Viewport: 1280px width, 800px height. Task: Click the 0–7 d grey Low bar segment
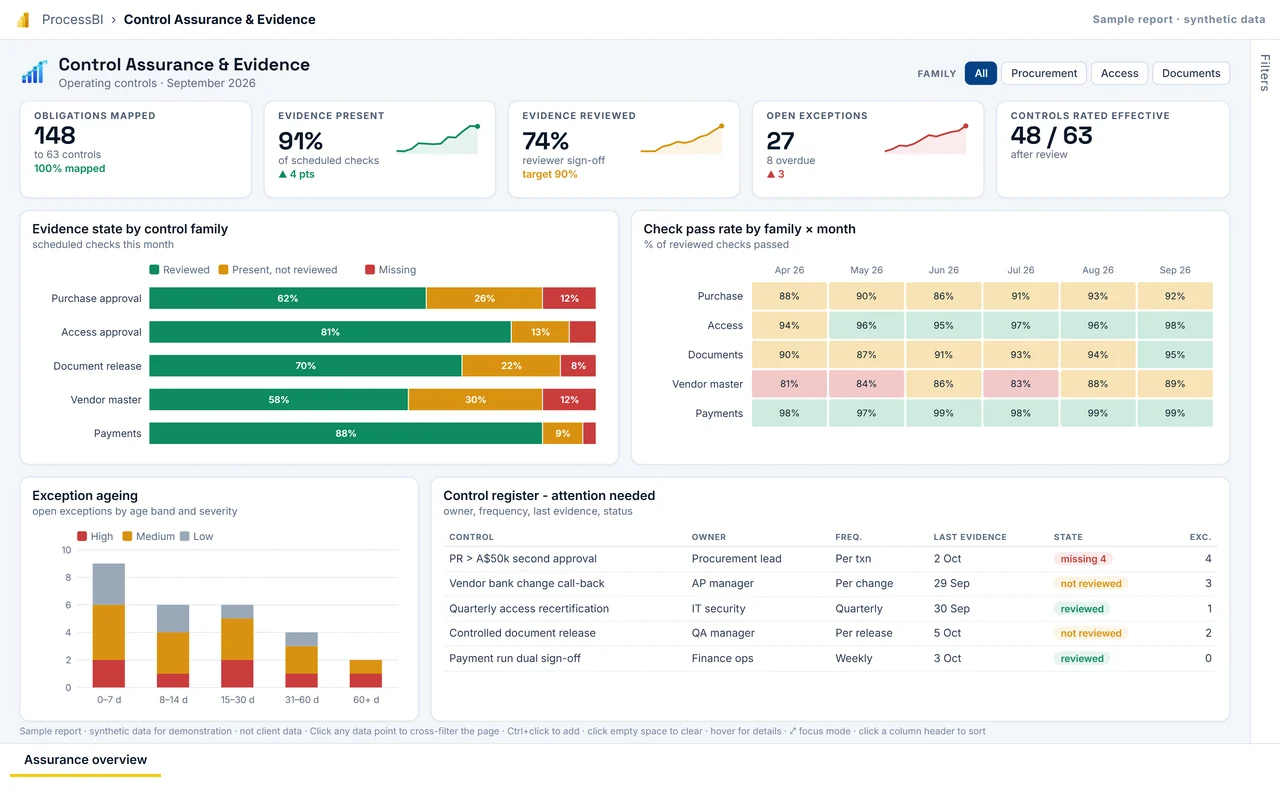(x=109, y=584)
